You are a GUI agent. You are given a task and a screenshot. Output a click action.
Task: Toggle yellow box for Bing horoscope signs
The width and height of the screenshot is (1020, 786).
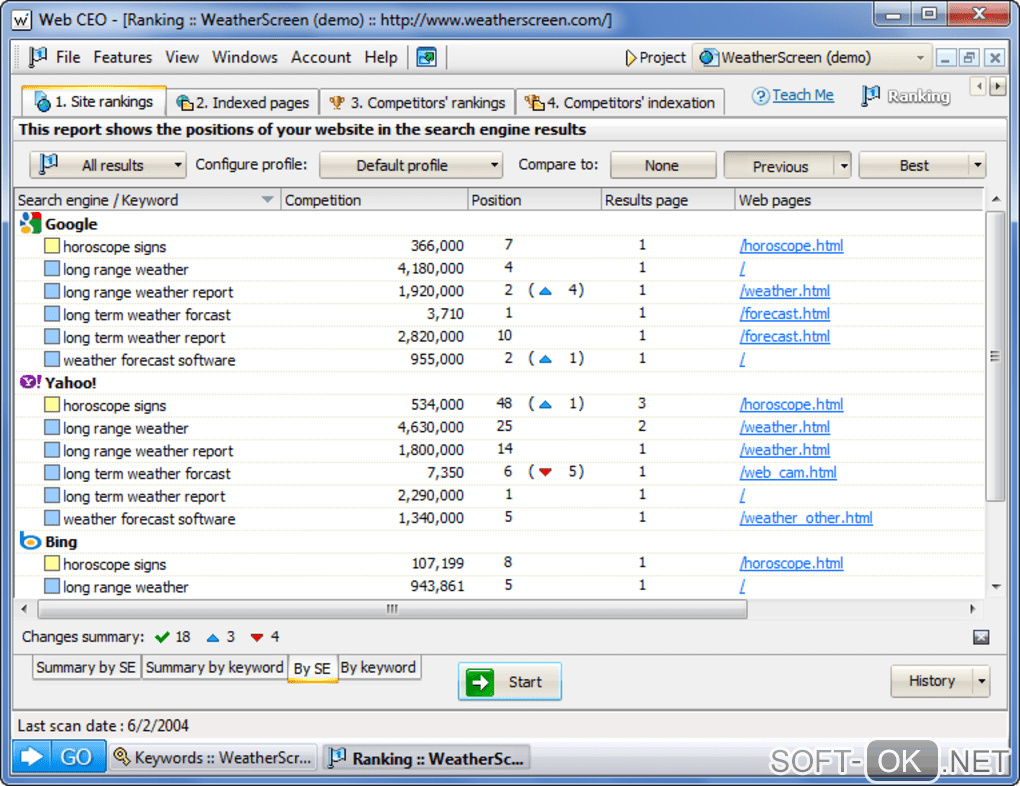[52, 563]
